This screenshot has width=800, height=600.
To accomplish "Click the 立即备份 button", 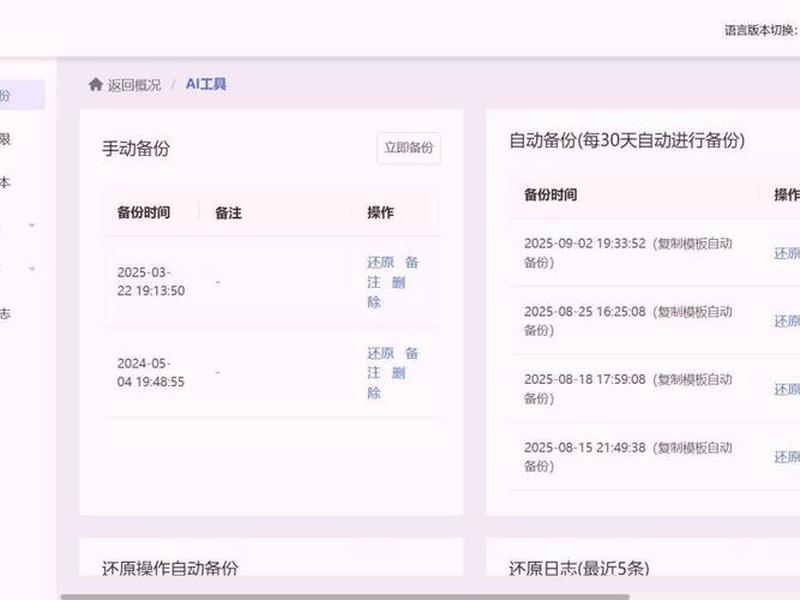I will point(409,148).
